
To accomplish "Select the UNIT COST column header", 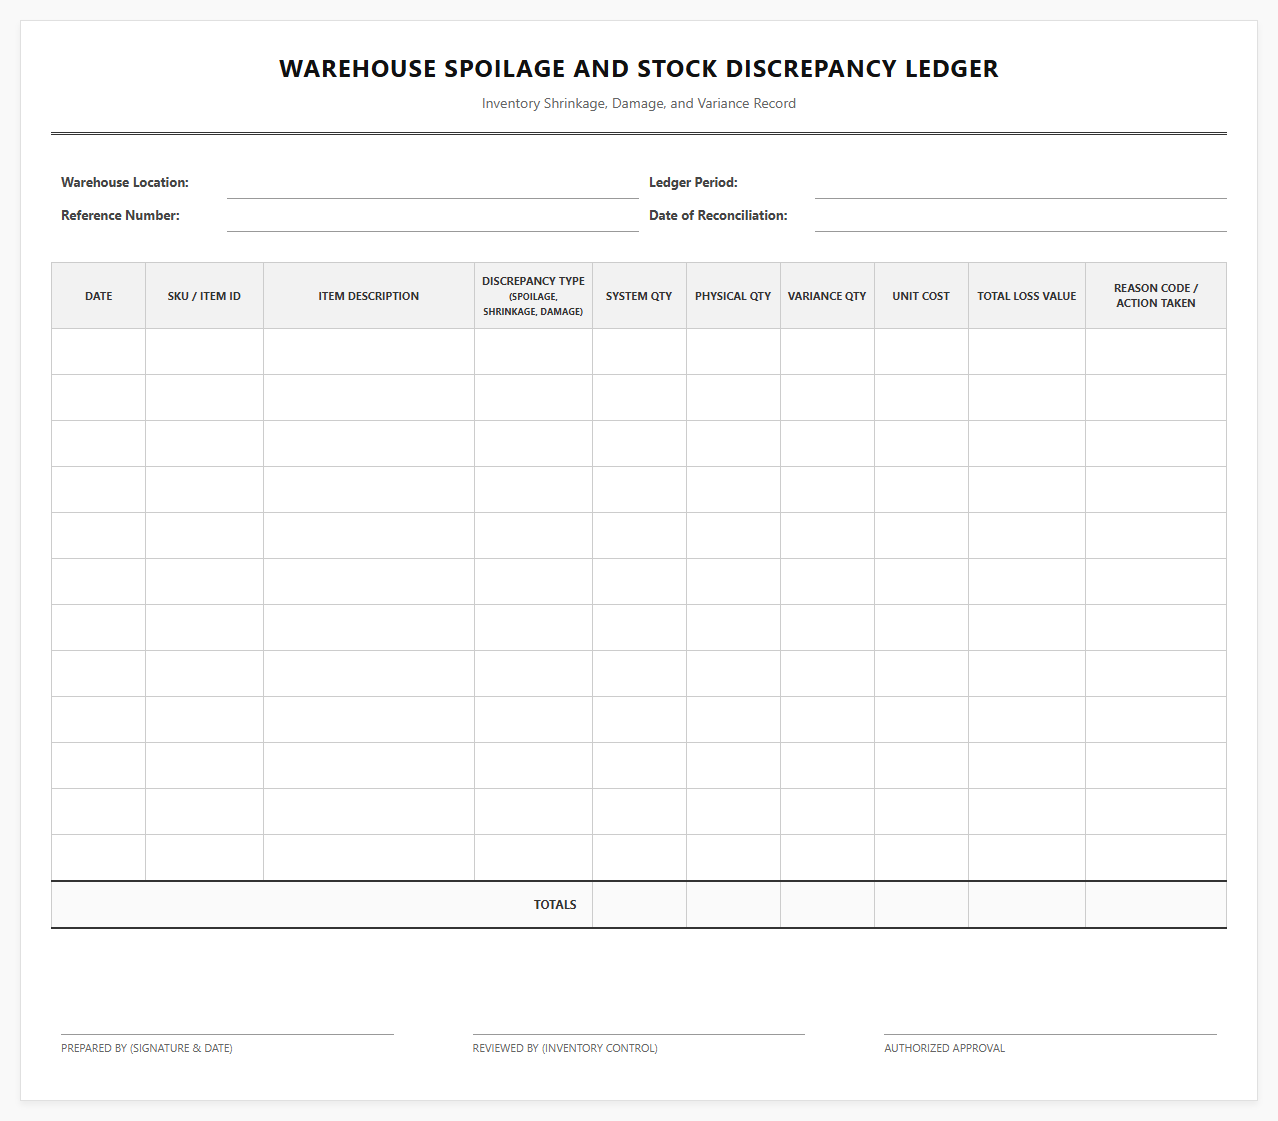I will (x=921, y=296).
